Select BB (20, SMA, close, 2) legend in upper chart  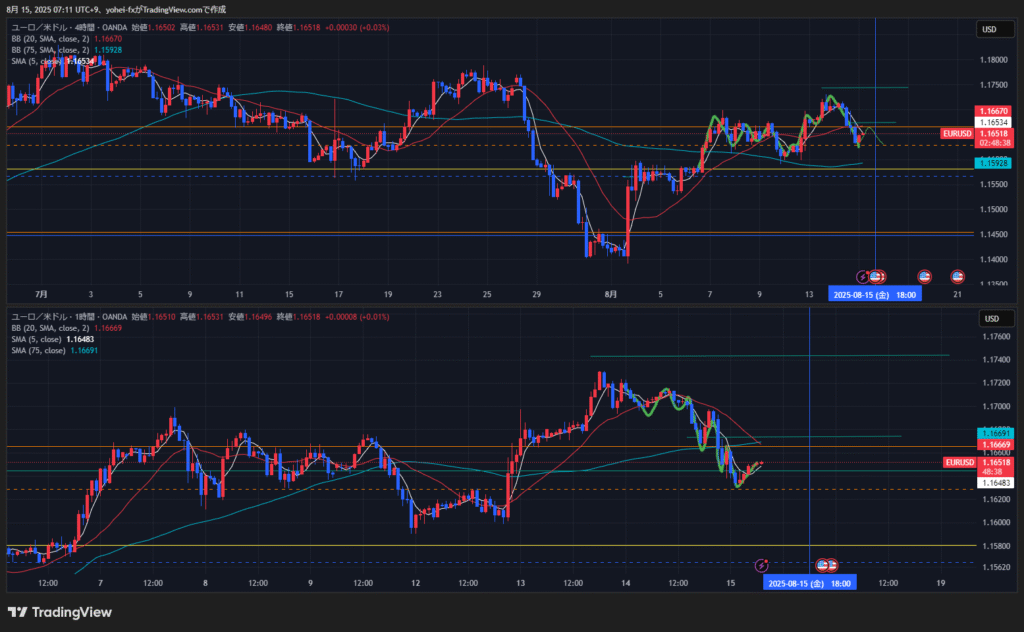(x=50, y=39)
